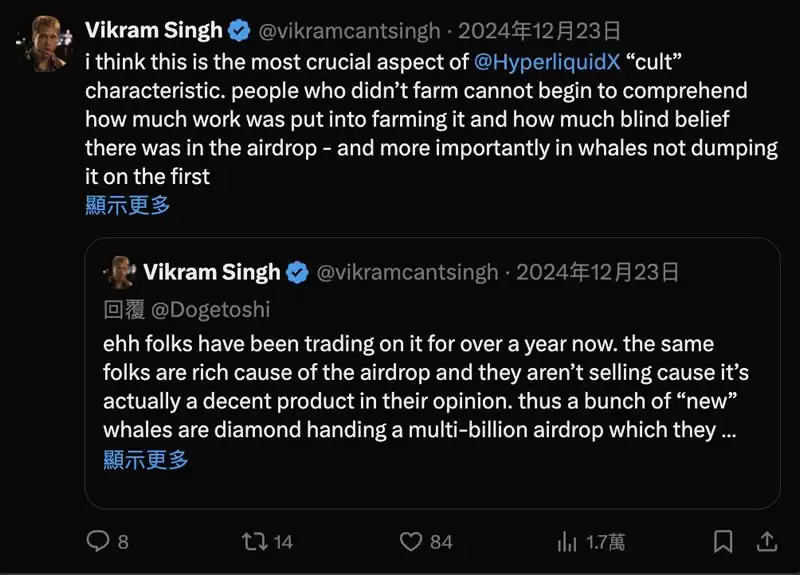The image size is (800, 575).
Task: Expand quoted tweet with 顯示更多
Action: point(146,460)
